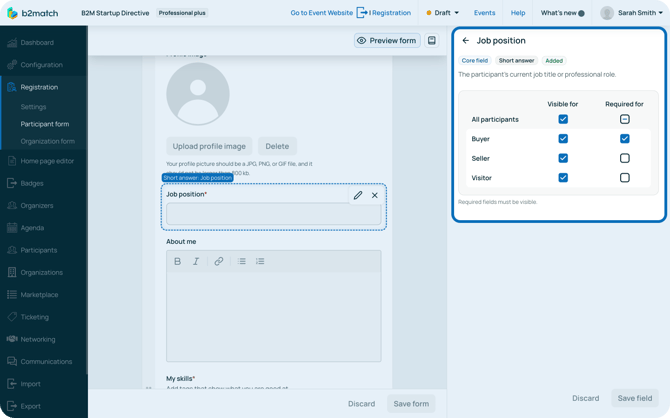
Task: Uncheck Visible for Seller checkbox
Action: tap(563, 158)
